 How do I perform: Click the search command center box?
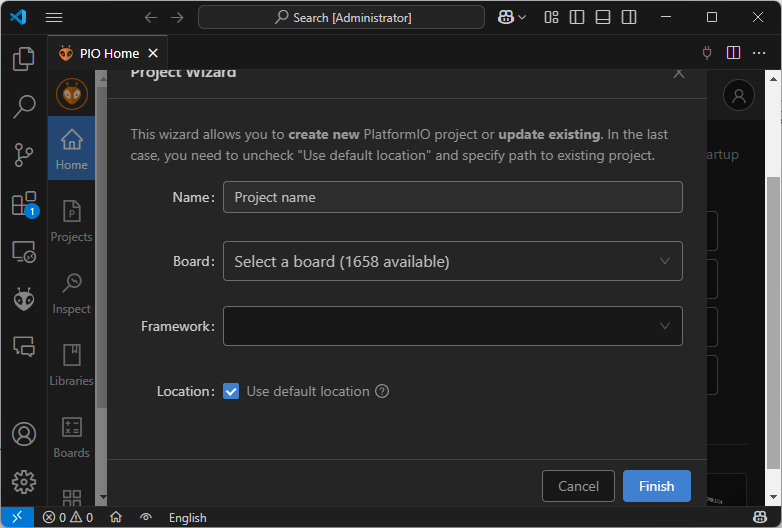point(341,17)
